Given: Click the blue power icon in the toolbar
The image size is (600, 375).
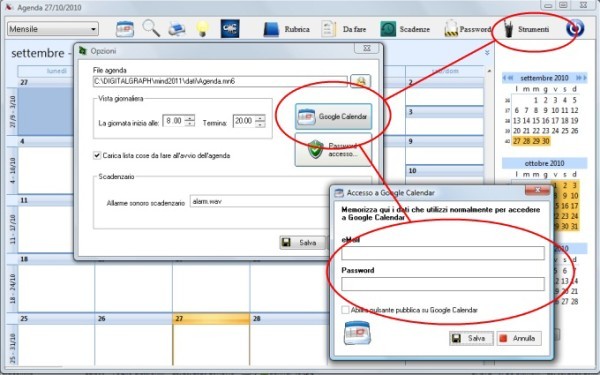Looking at the screenshot, I should (575, 29).
